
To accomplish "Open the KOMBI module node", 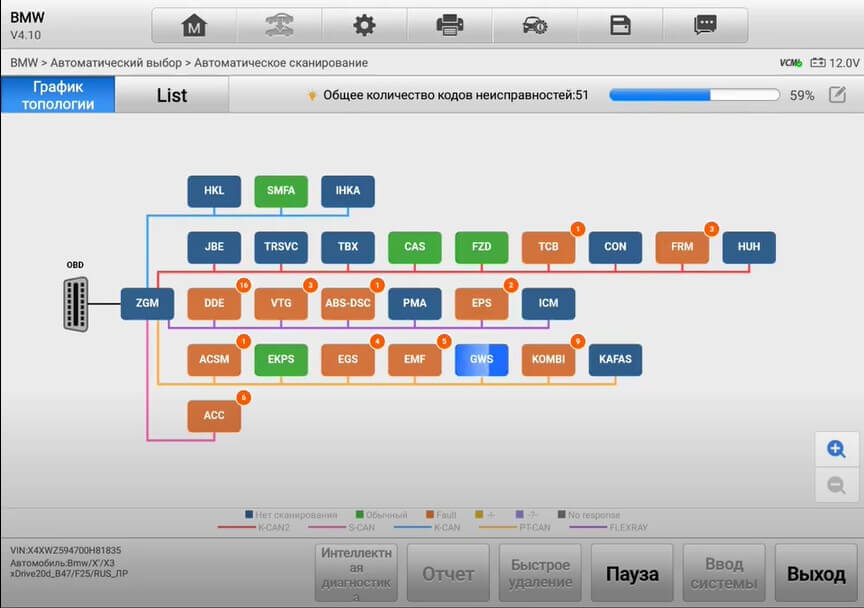I will coord(548,359).
